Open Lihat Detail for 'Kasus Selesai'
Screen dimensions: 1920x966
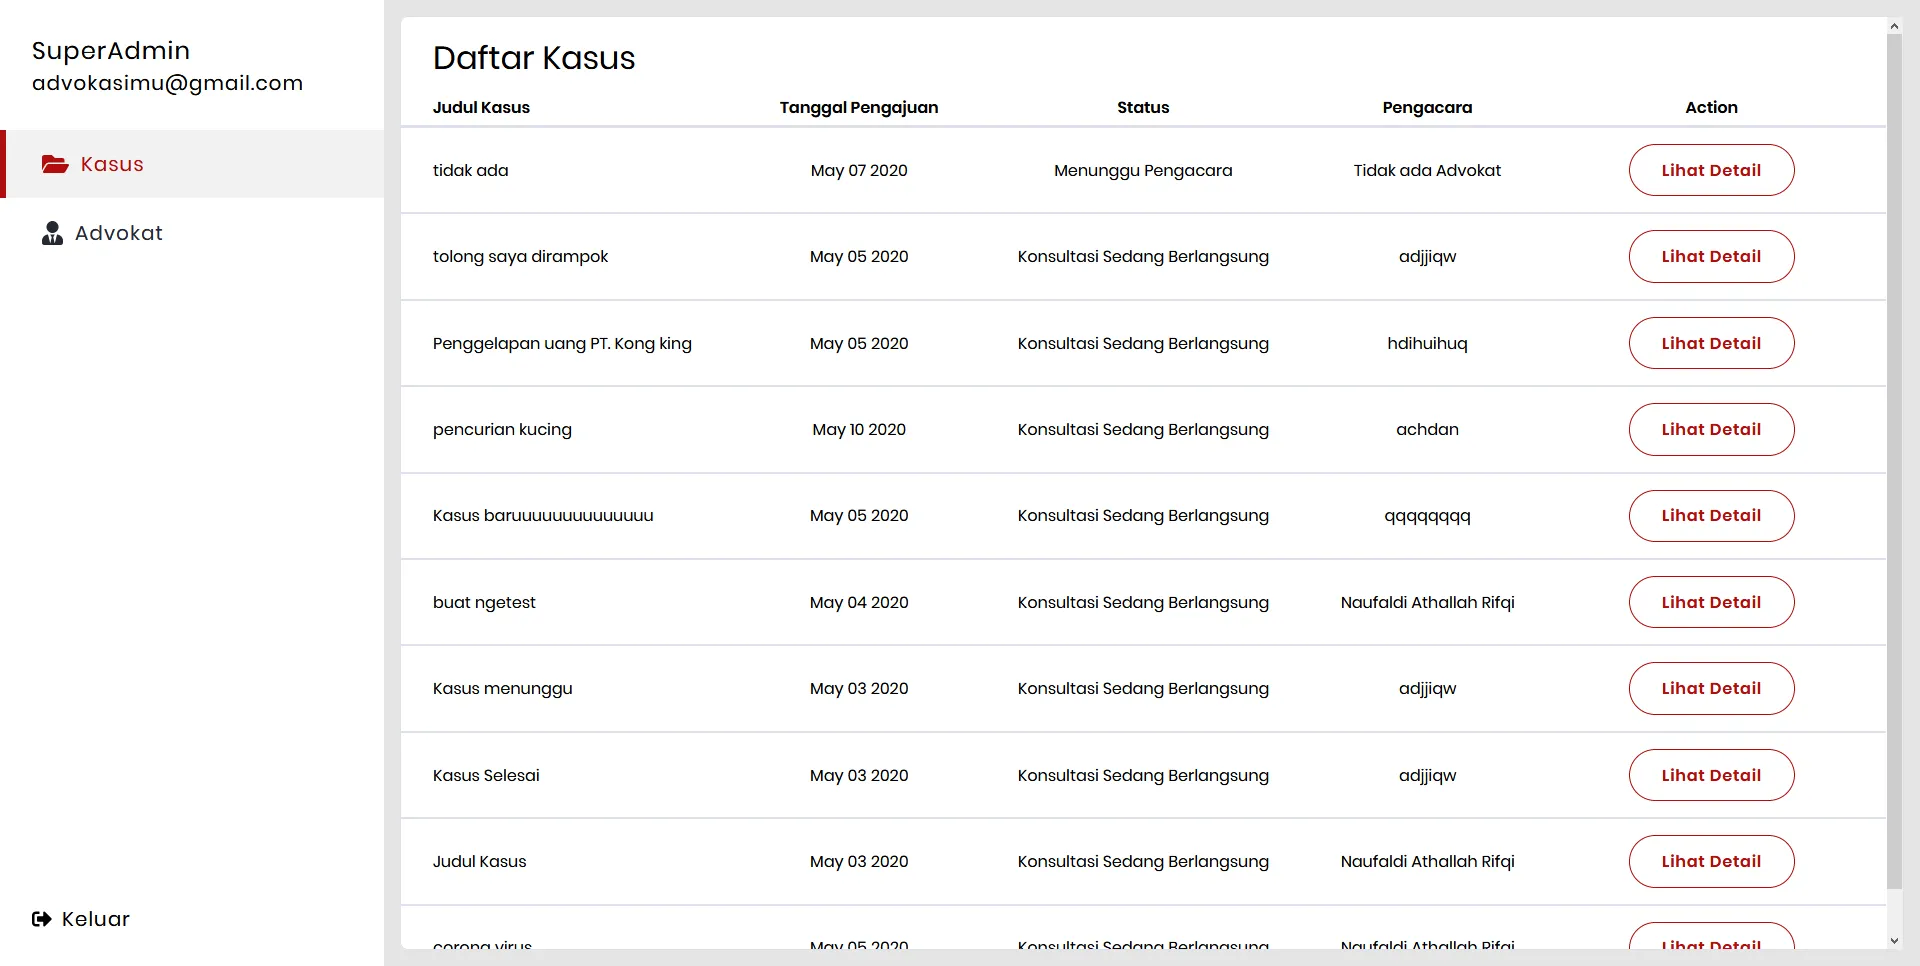point(1711,775)
